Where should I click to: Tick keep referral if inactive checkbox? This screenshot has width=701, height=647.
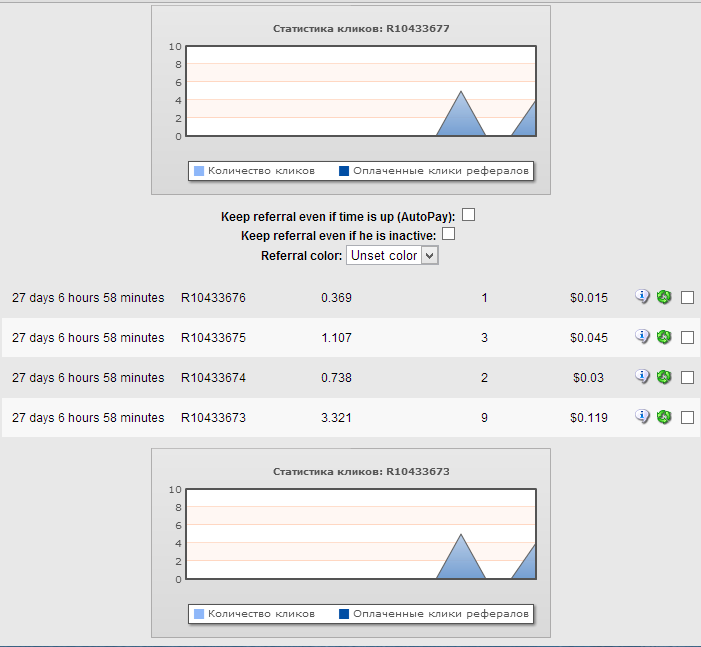[449, 234]
